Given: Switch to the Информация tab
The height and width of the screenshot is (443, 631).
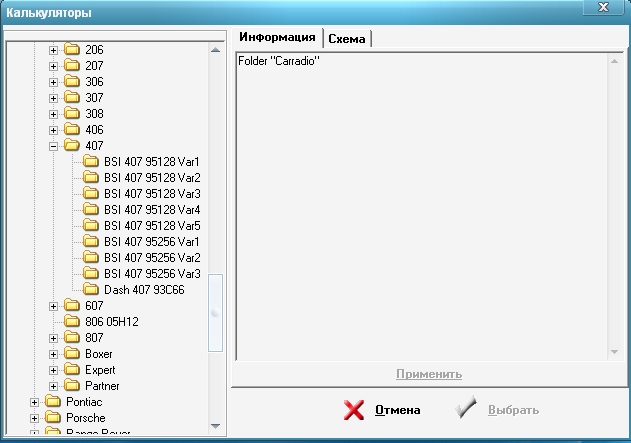Looking at the screenshot, I should point(277,37).
